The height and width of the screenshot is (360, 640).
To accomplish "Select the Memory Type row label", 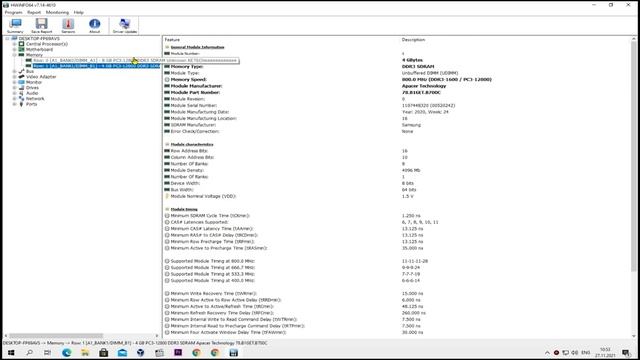I will (187, 67).
